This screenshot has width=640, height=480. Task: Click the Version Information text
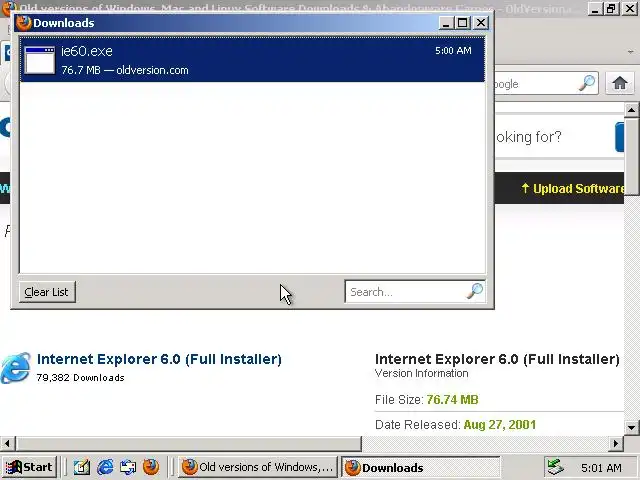pyautogui.click(x=422, y=373)
